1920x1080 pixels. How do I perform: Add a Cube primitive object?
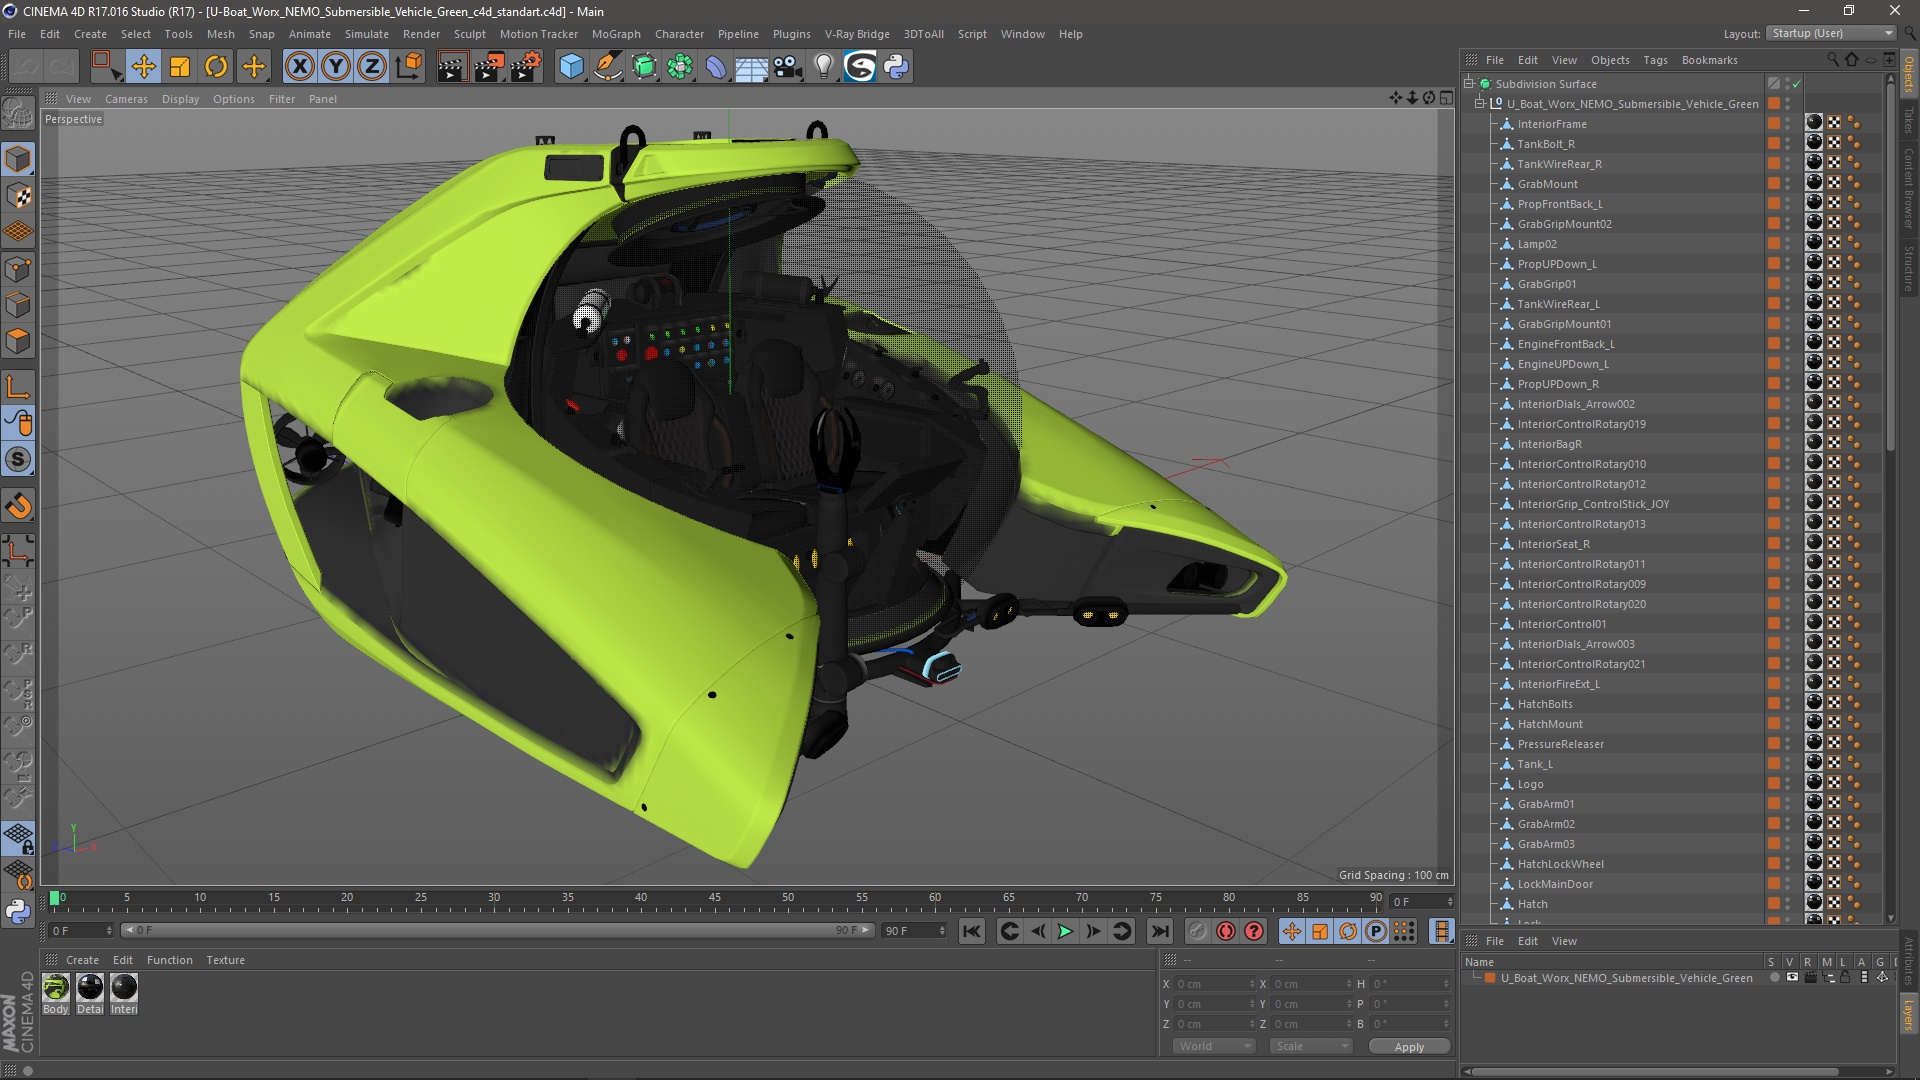click(x=571, y=67)
